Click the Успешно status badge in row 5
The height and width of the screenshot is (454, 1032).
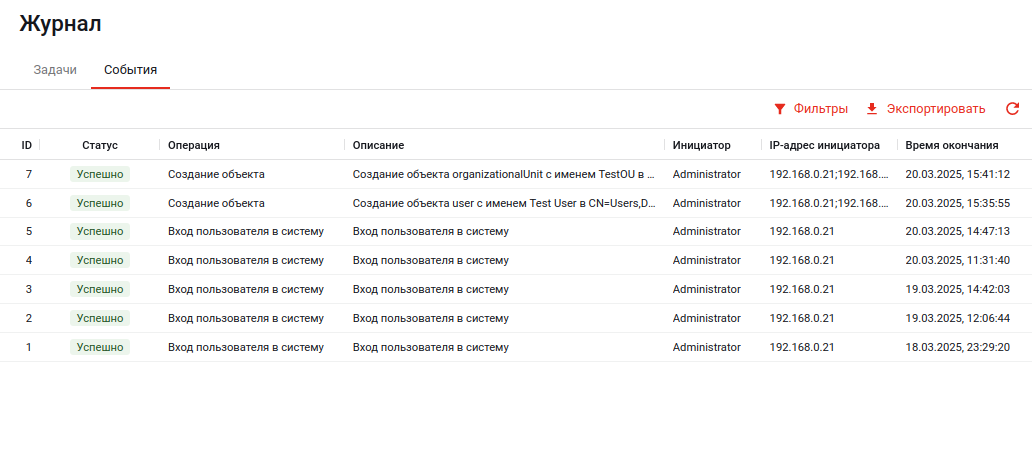point(100,232)
